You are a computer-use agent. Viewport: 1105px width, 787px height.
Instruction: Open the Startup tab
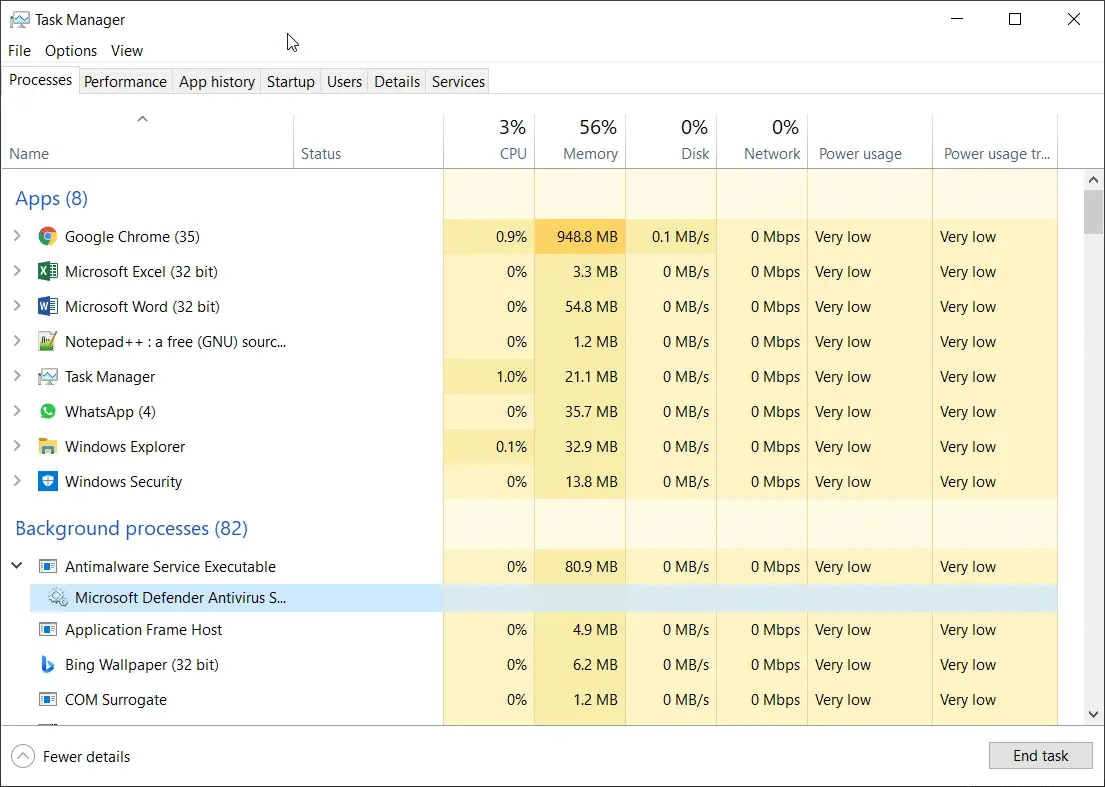pyautogui.click(x=290, y=82)
